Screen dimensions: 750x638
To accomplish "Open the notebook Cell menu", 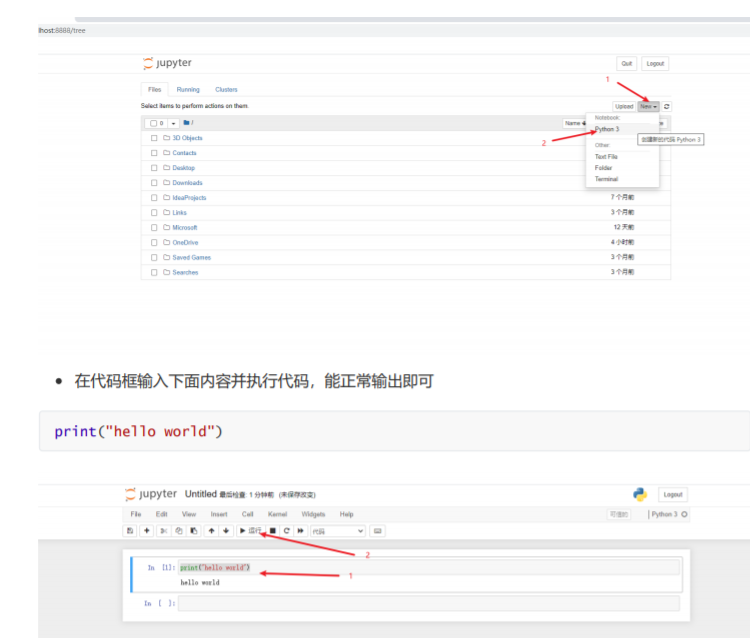I will 247,514.
